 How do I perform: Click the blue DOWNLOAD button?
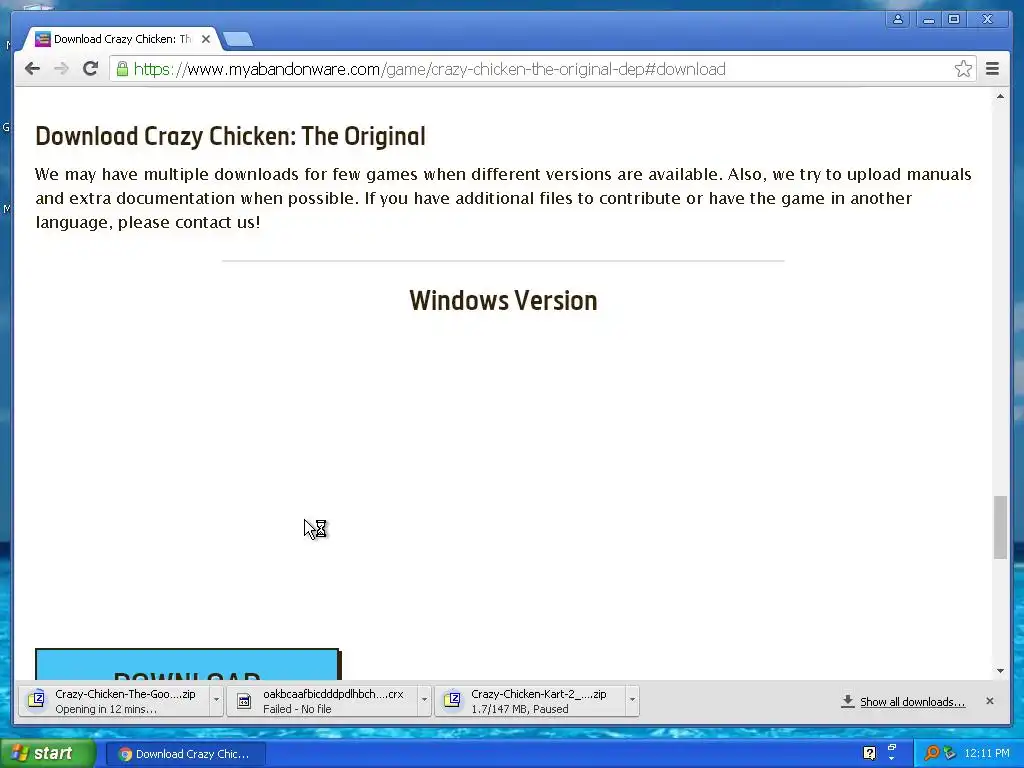187,664
